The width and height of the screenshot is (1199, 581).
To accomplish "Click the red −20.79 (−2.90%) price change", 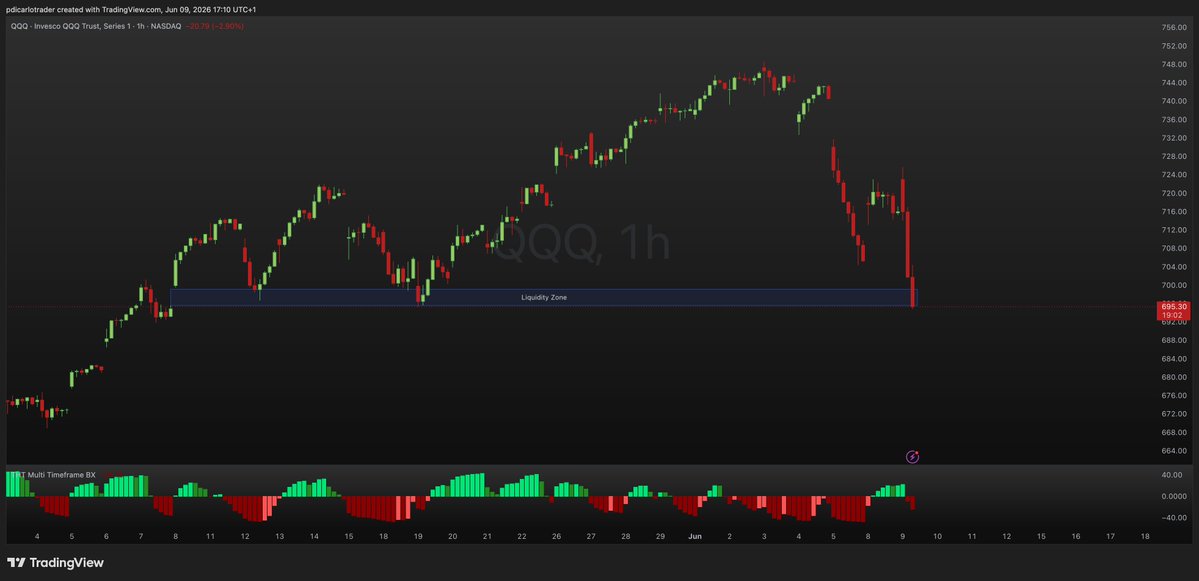I will pos(214,26).
